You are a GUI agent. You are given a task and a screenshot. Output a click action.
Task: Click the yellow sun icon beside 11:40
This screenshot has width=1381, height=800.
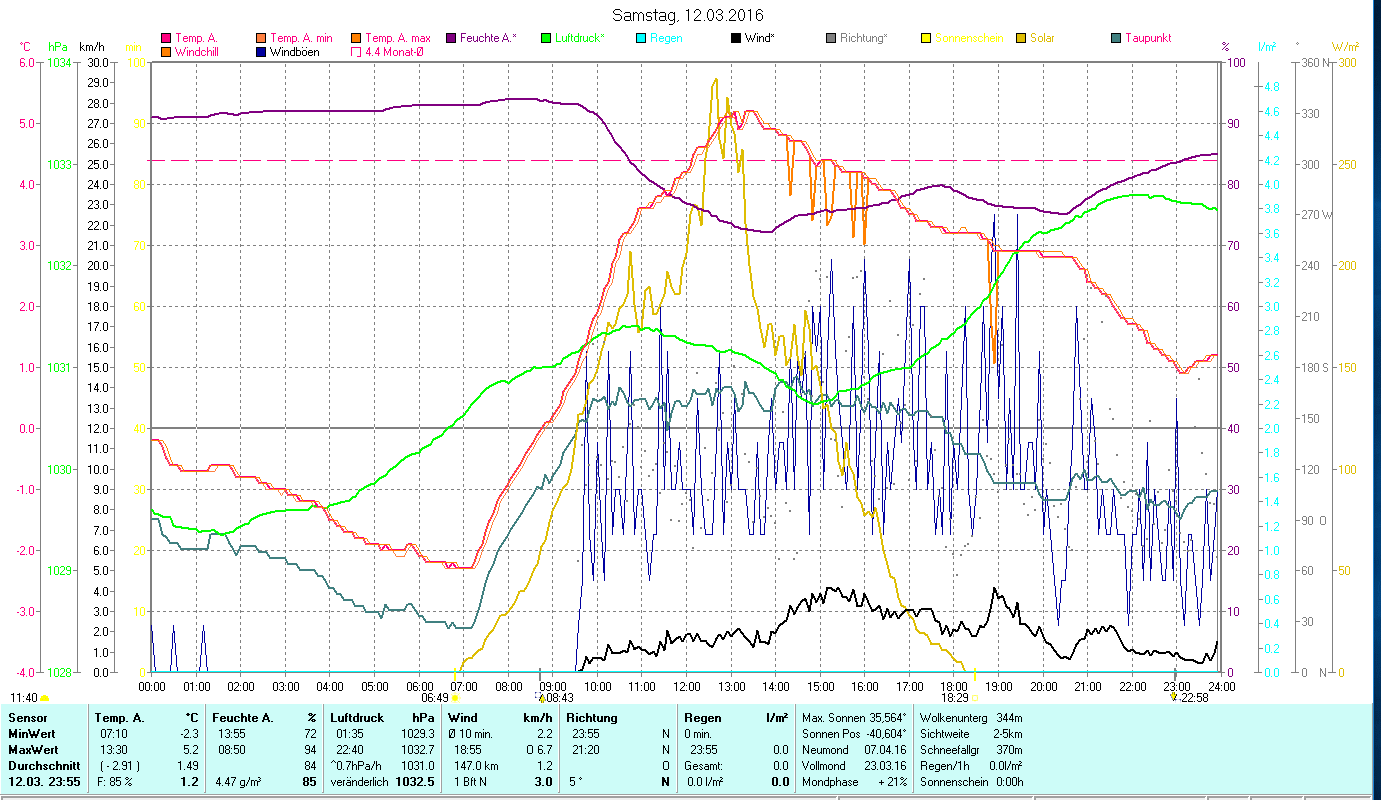pos(45,698)
